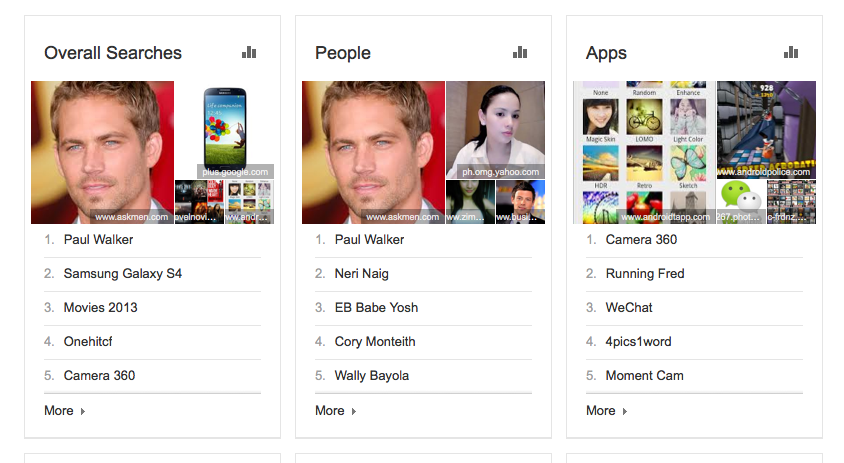
Task: Click the bar chart icon beside Apps
Action: (791, 52)
